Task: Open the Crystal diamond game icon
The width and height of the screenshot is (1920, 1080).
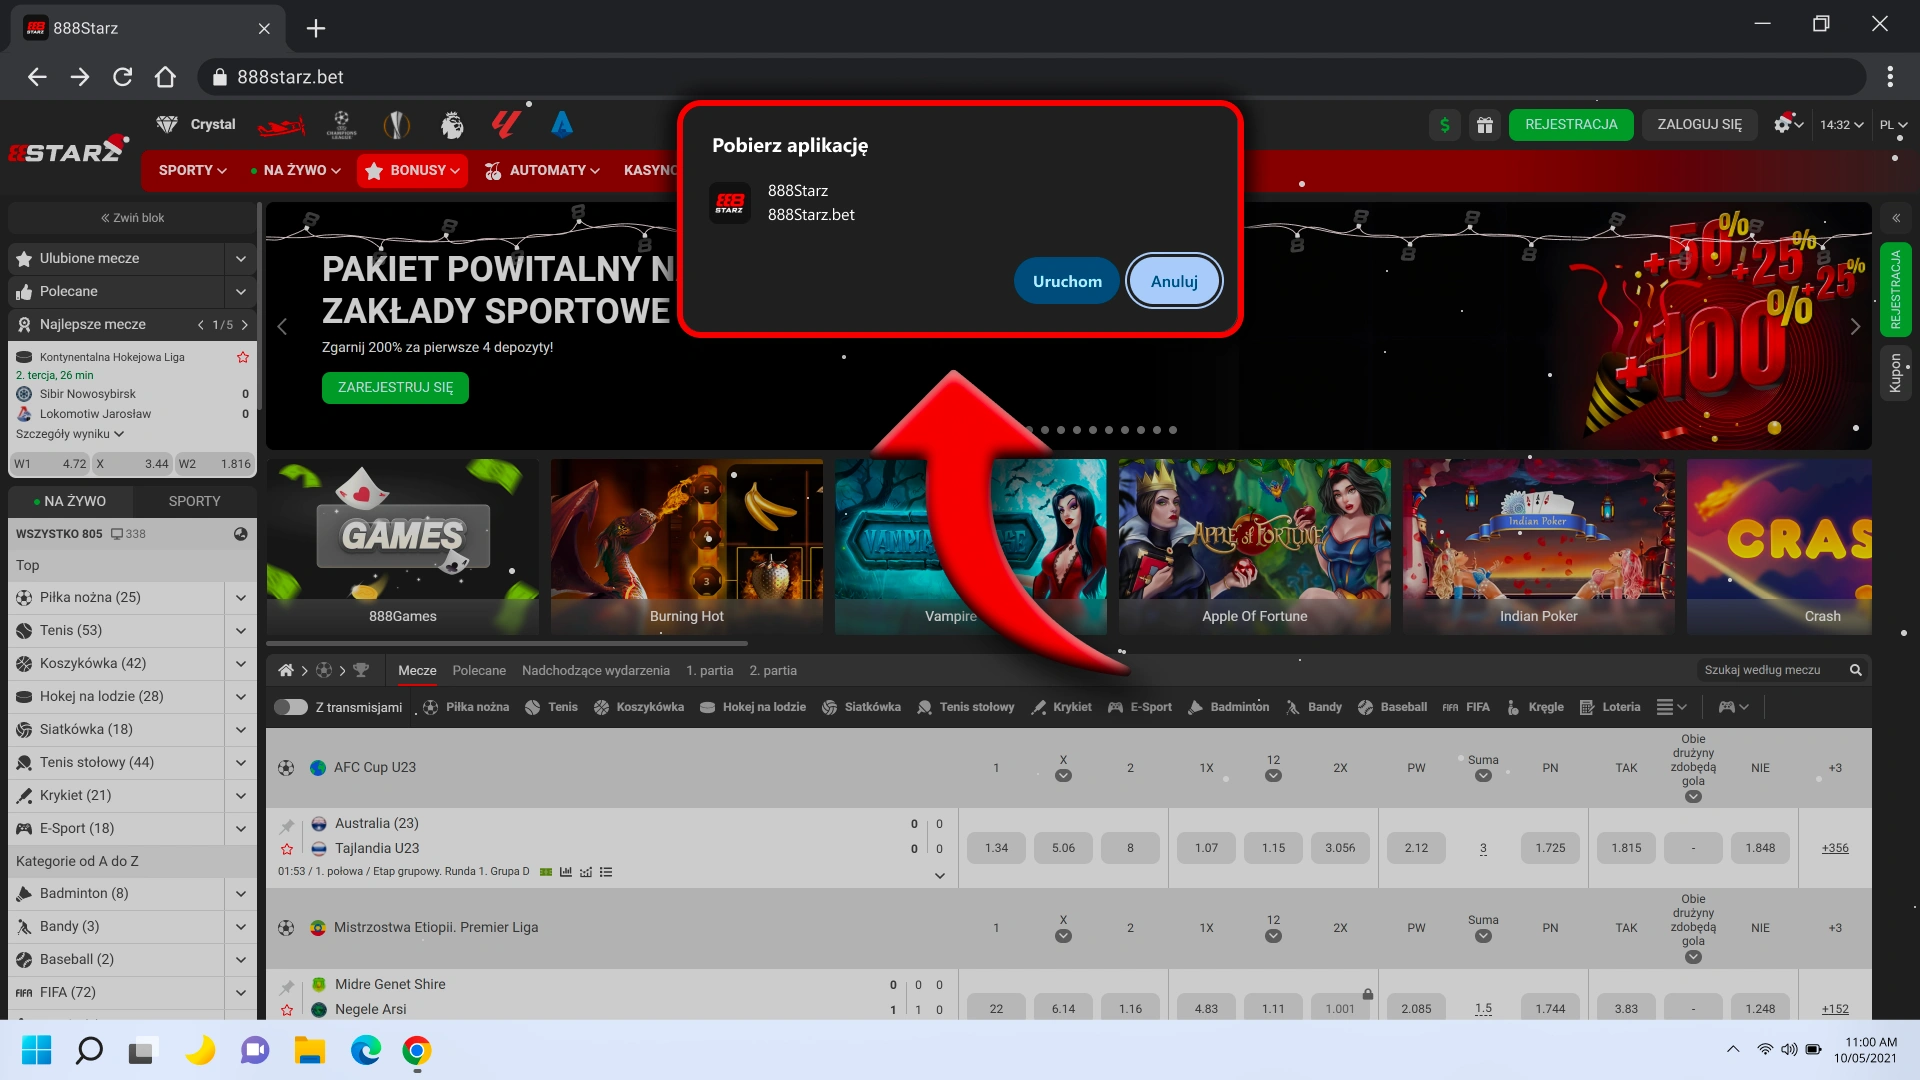Action: [x=166, y=124]
